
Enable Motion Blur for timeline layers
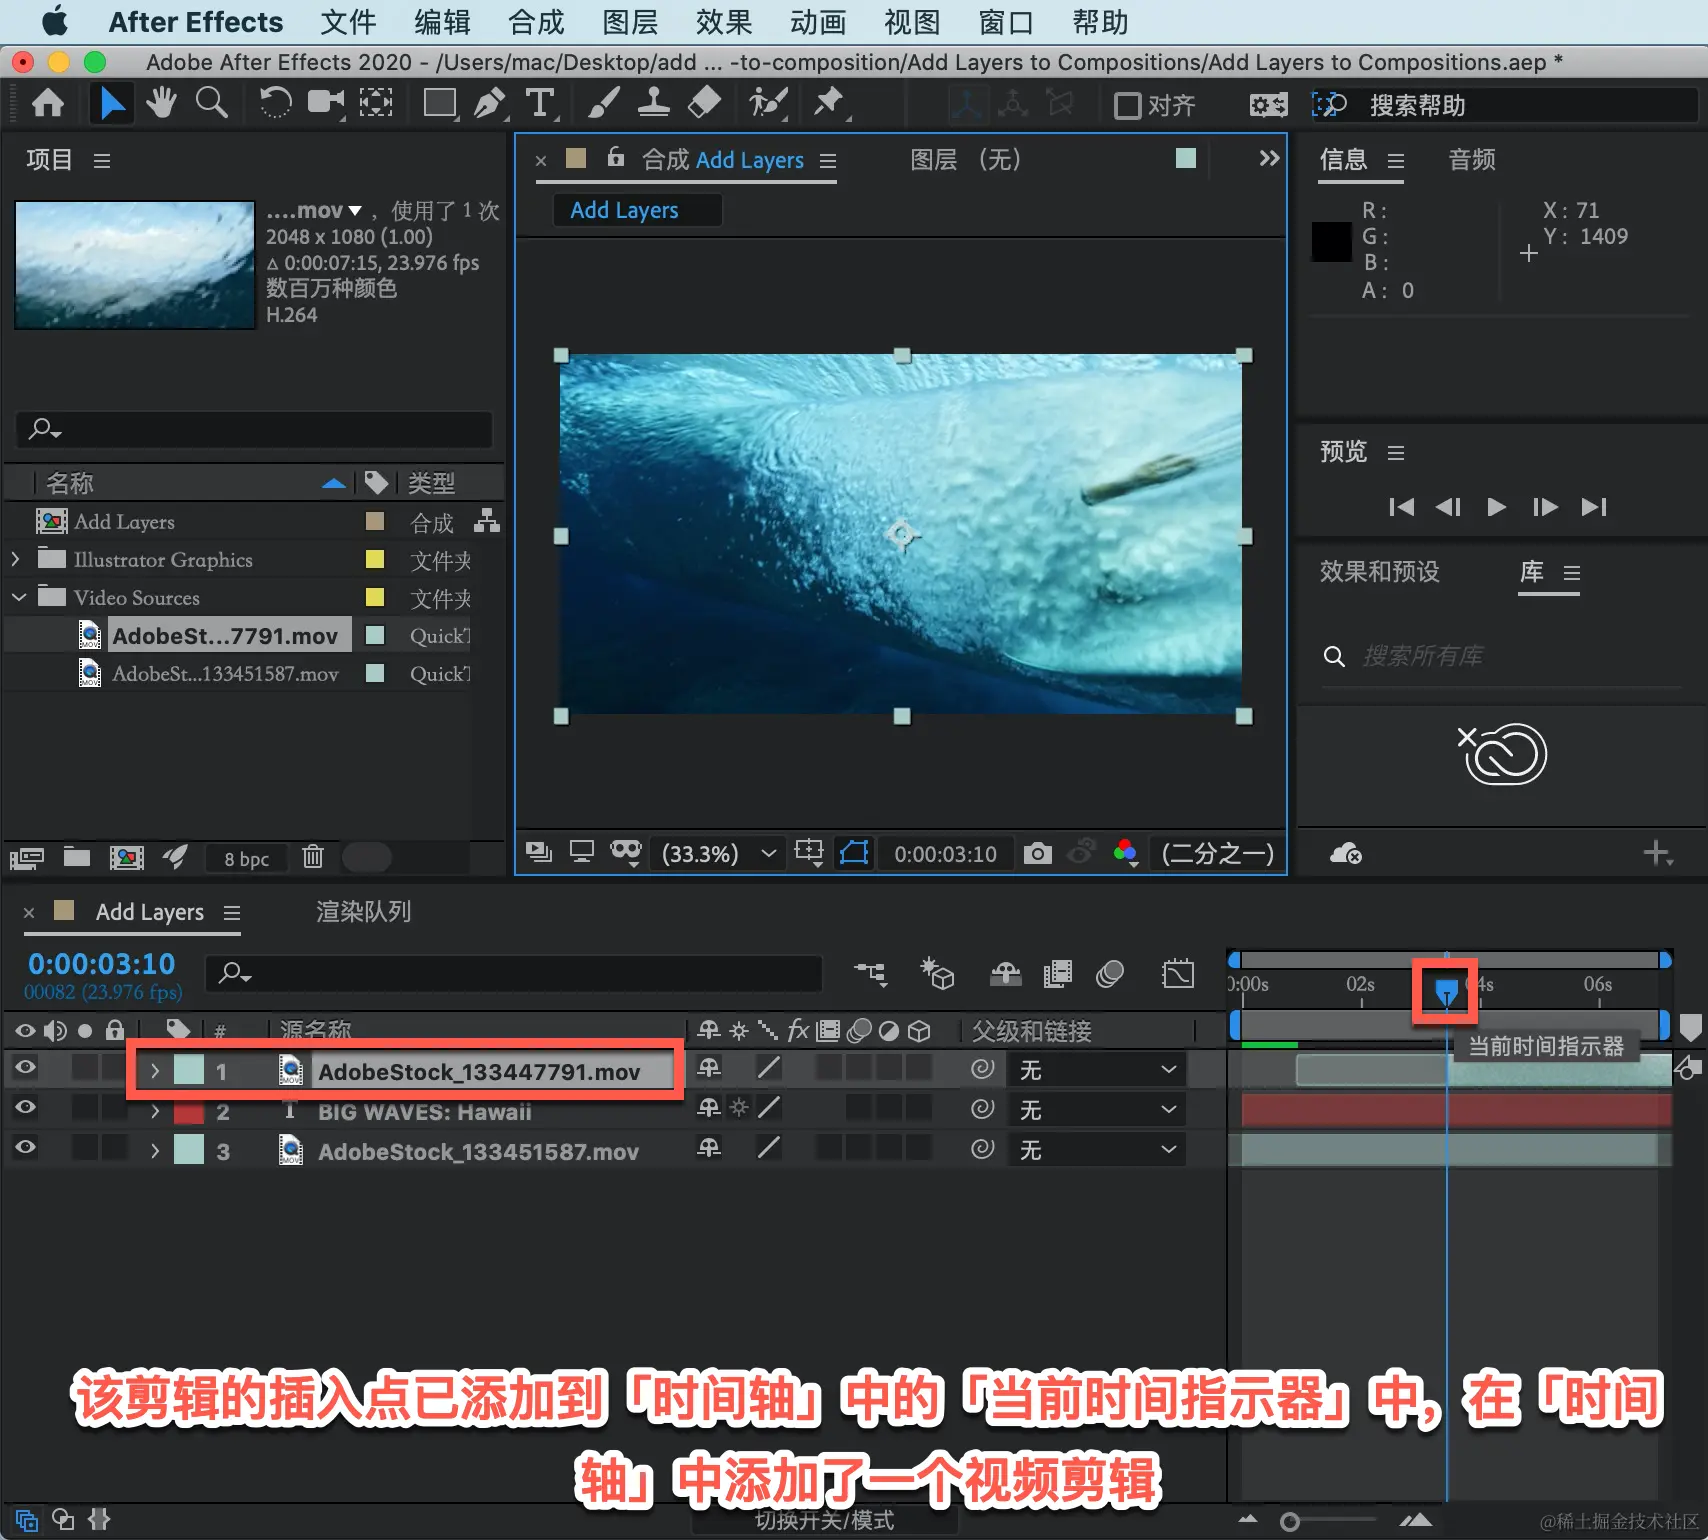pyautogui.click(x=1110, y=973)
